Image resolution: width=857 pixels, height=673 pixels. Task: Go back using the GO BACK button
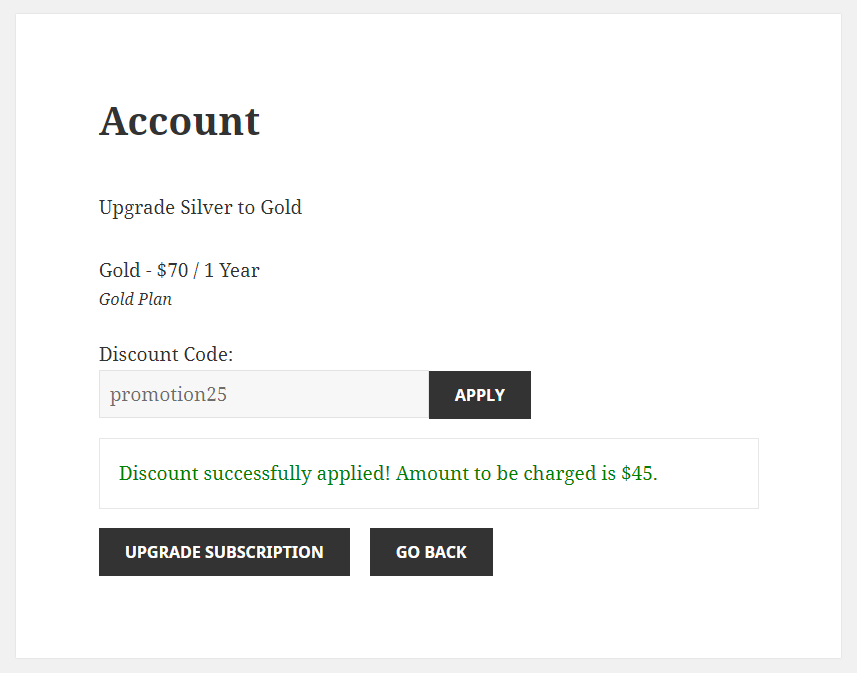[431, 552]
